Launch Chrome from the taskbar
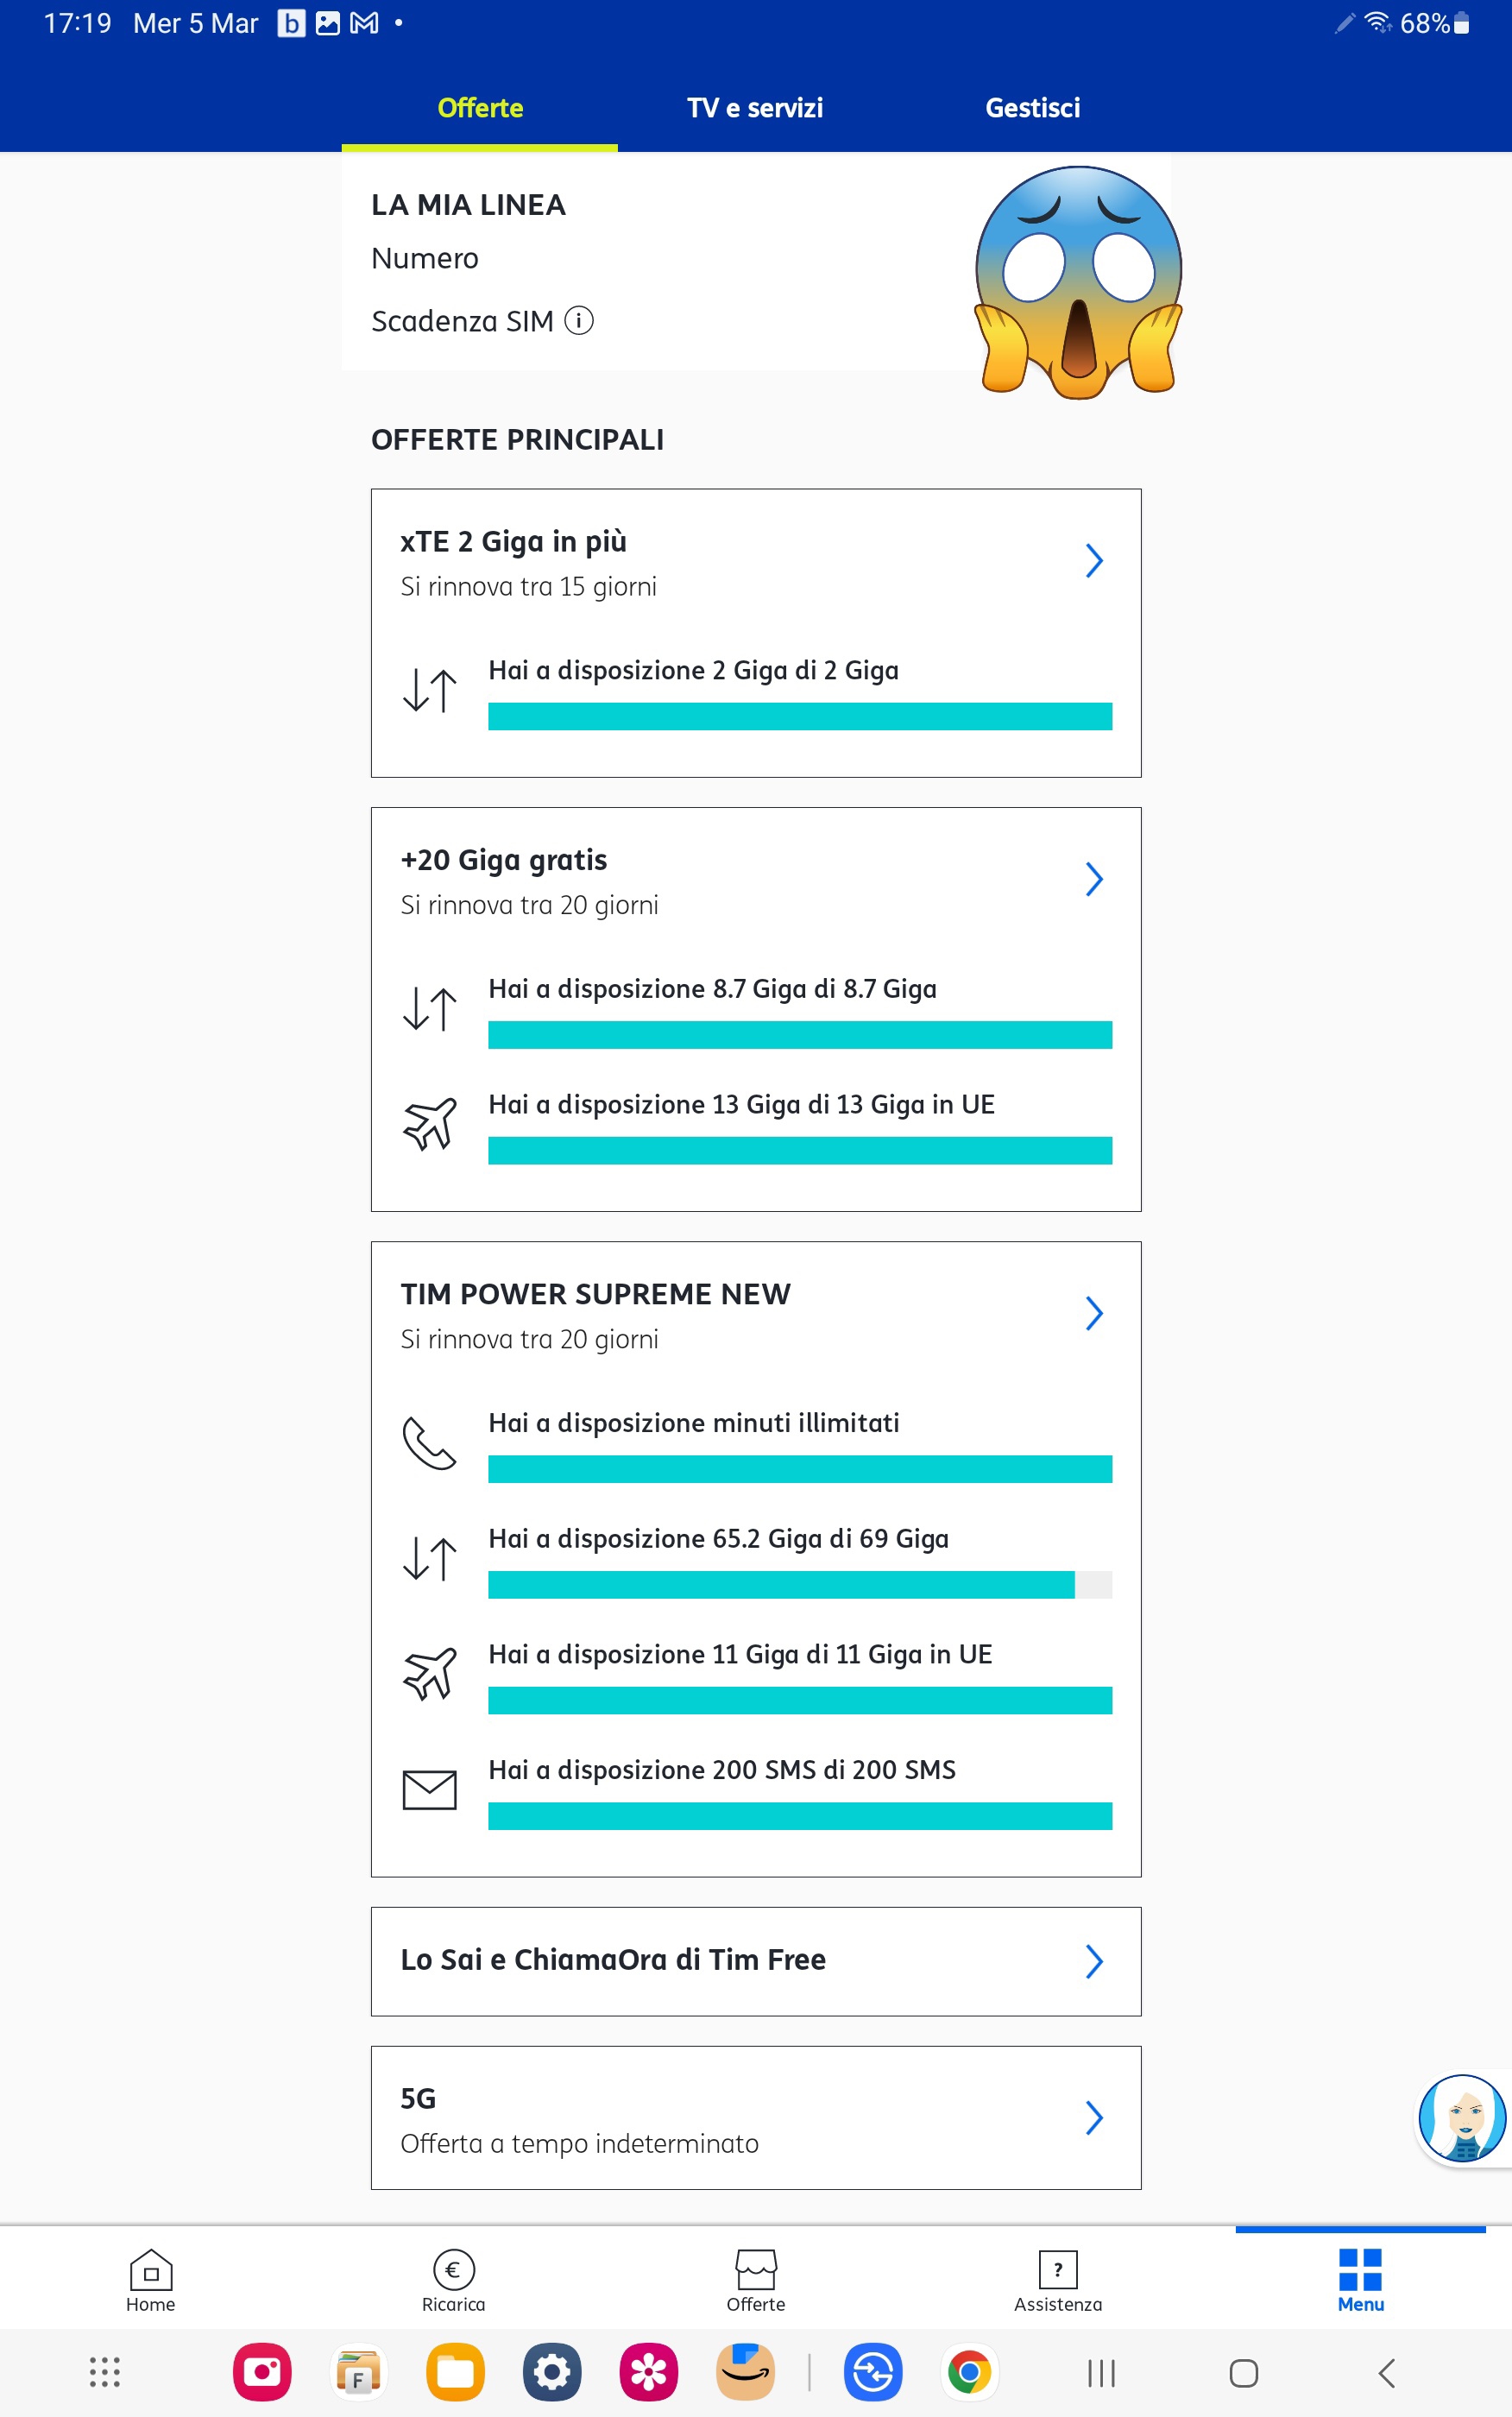Viewport: 1512px width, 2417px height. [969, 2372]
